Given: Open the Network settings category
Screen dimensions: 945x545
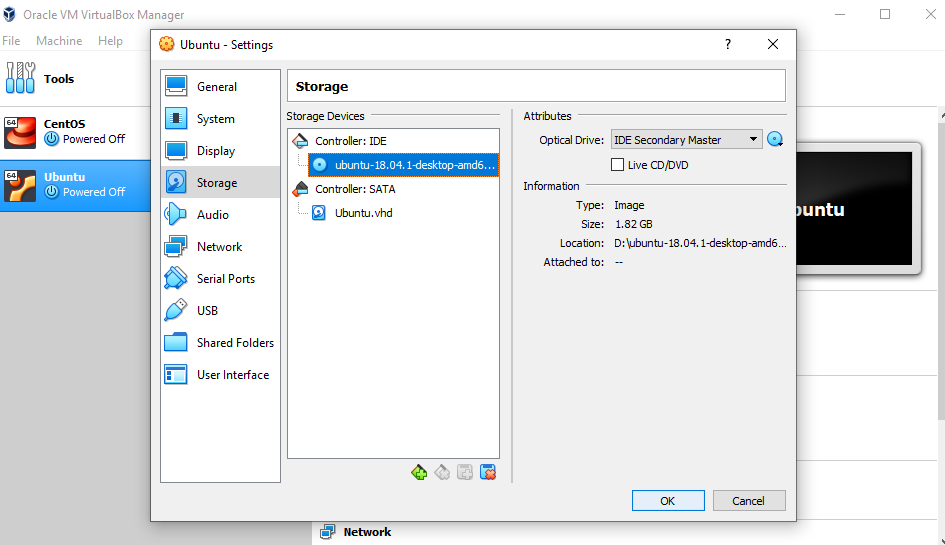Looking at the screenshot, I should coord(220,247).
